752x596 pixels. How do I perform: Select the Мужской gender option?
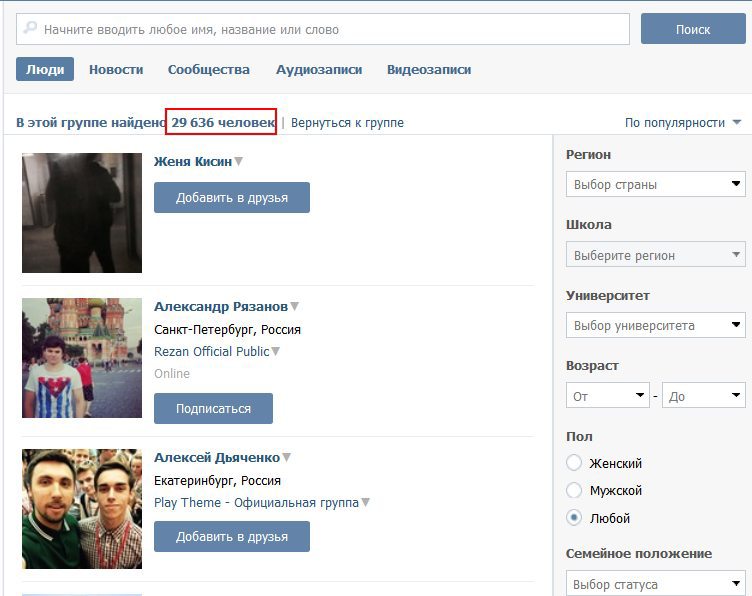pos(574,490)
